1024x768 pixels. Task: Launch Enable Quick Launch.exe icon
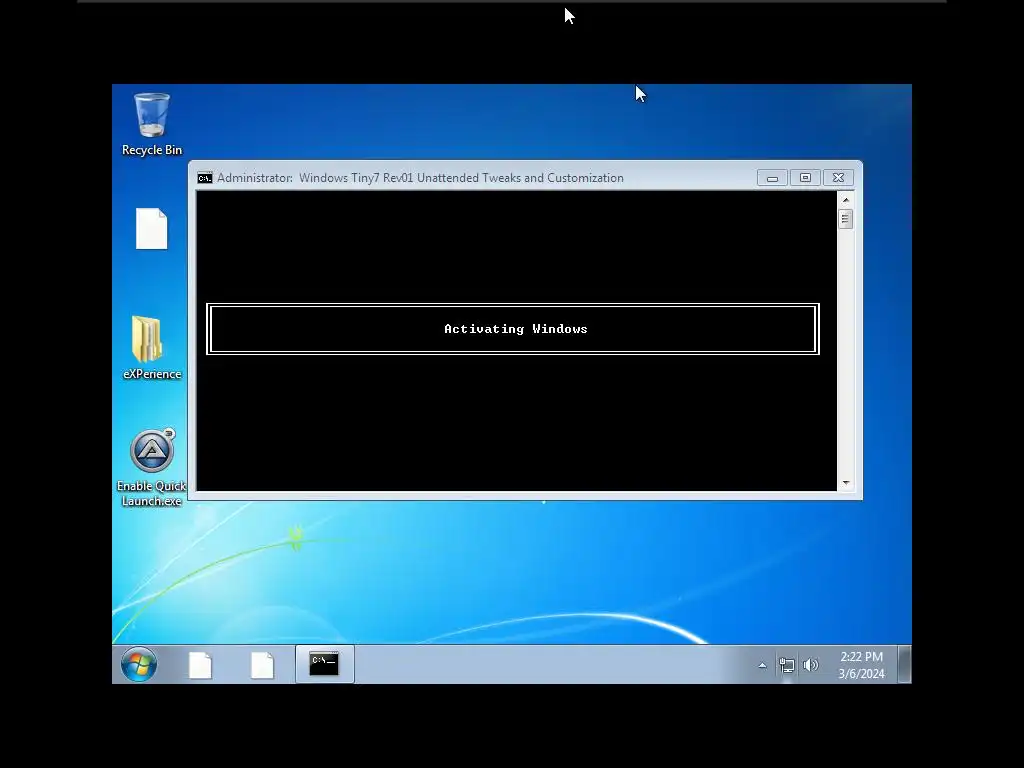152,468
